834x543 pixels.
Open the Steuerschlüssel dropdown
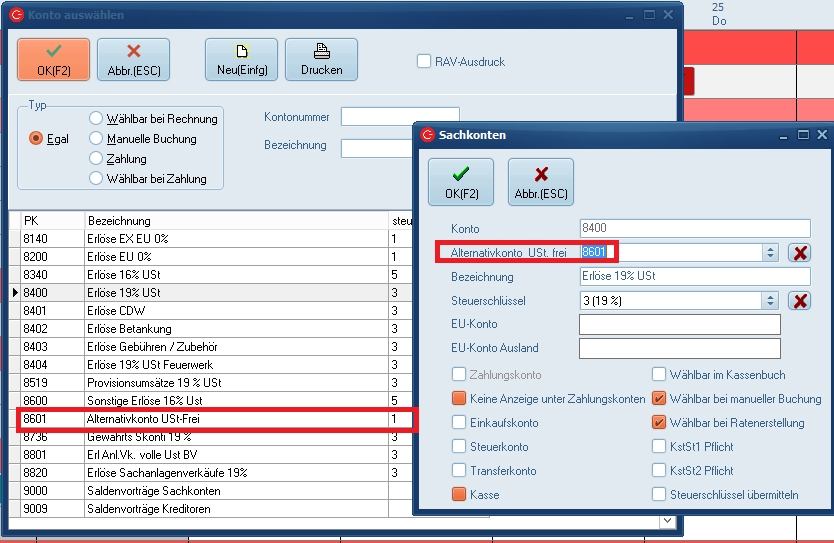769,301
